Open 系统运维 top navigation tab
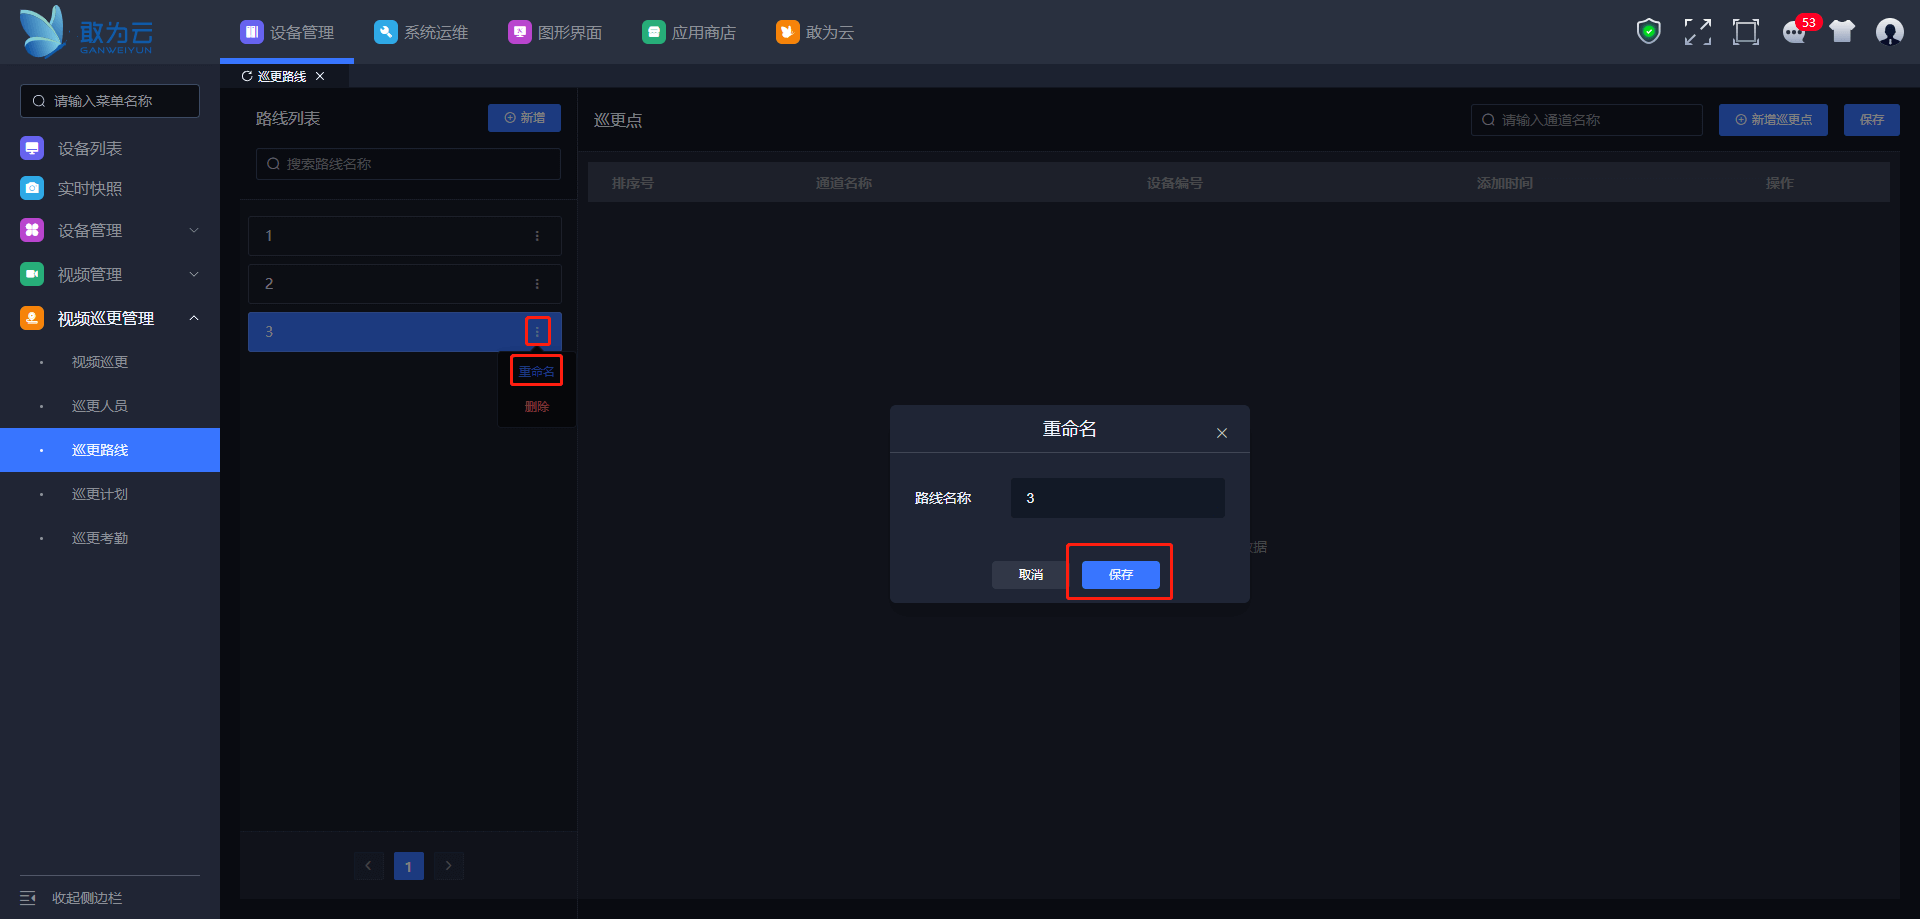1920x919 pixels. pyautogui.click(x=421, y=32)
